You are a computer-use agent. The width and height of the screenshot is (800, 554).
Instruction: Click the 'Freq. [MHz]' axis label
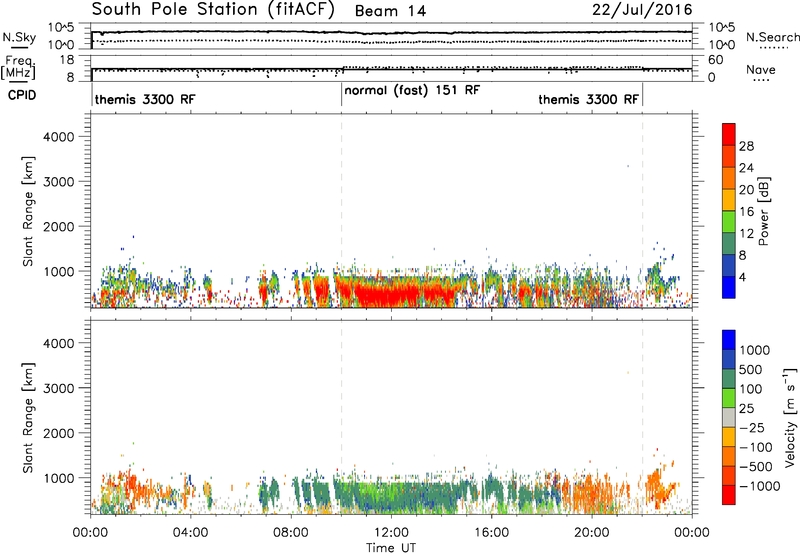(19, 67)
